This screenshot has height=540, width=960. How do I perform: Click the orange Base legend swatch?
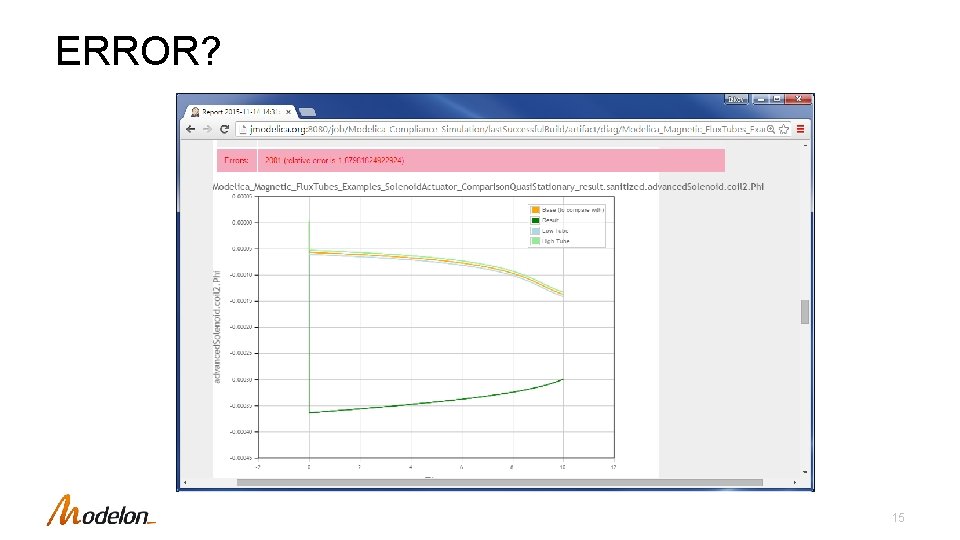535,210
